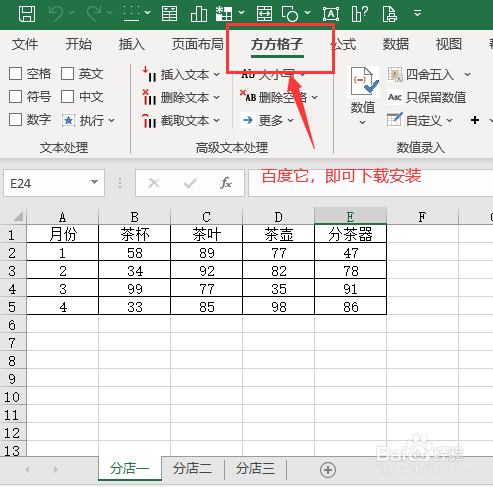Select column A header
The width and height of the screenshot is (493, 487).
62,217
